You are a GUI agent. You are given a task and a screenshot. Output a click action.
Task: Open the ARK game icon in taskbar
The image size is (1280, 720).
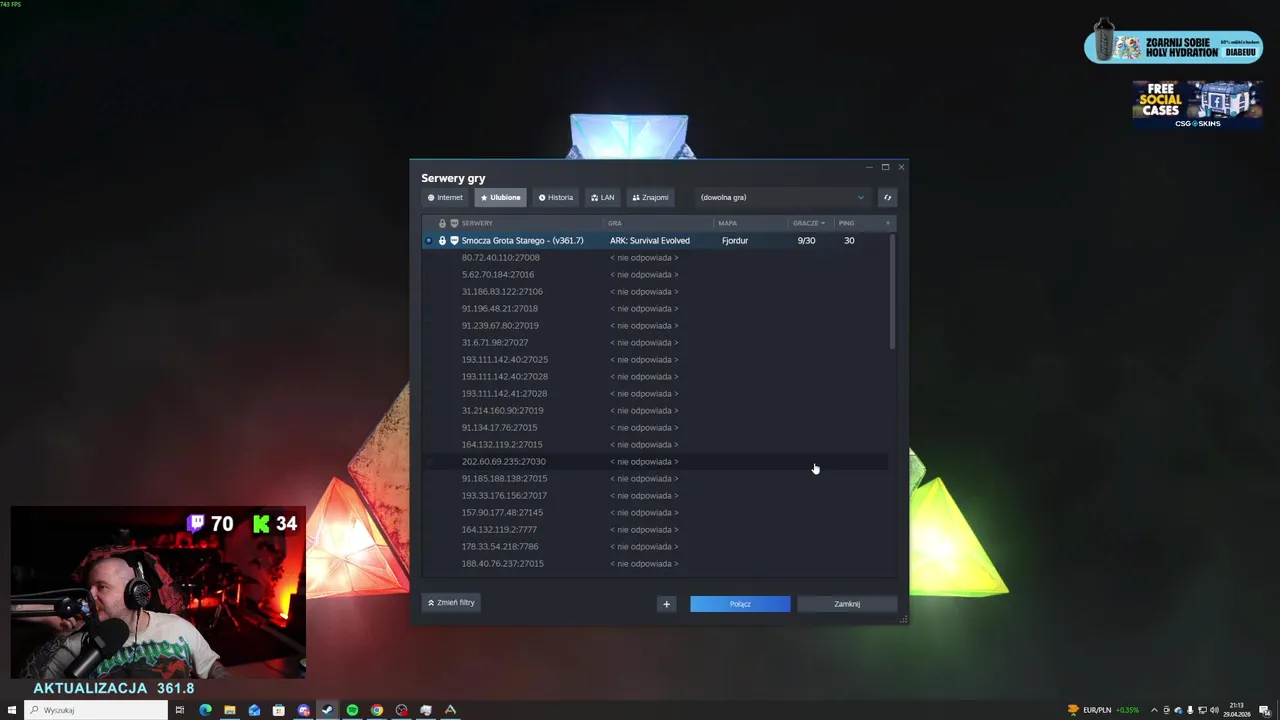pyautogui.click(x=450, y=710)
